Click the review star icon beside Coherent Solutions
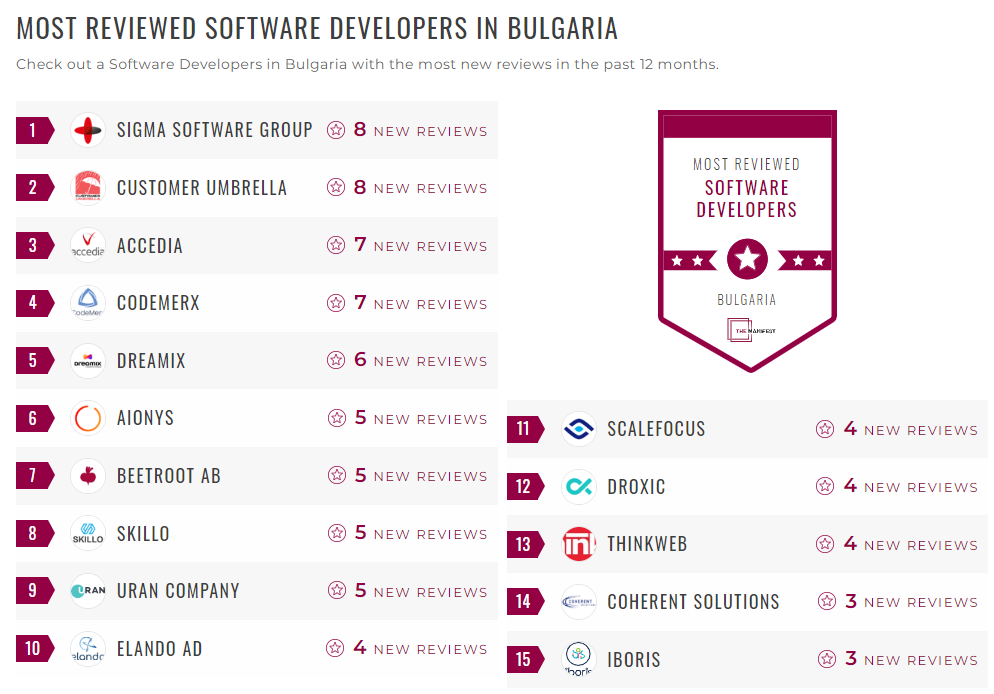Image resolution: width=994 pixels, height=694 pixels. tap(827, 601)
